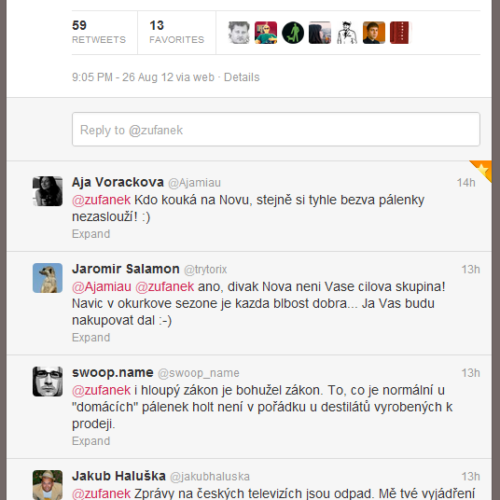
Task: Open first retweeter avatar with grayscale face
Action: (239, 33)
